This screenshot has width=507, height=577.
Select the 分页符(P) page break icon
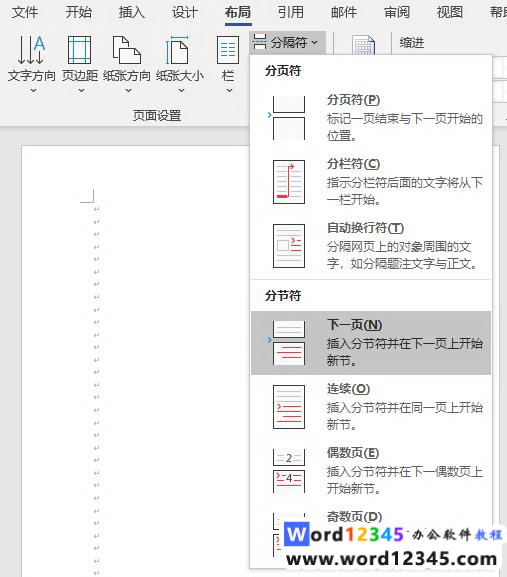tap(288, 118)
